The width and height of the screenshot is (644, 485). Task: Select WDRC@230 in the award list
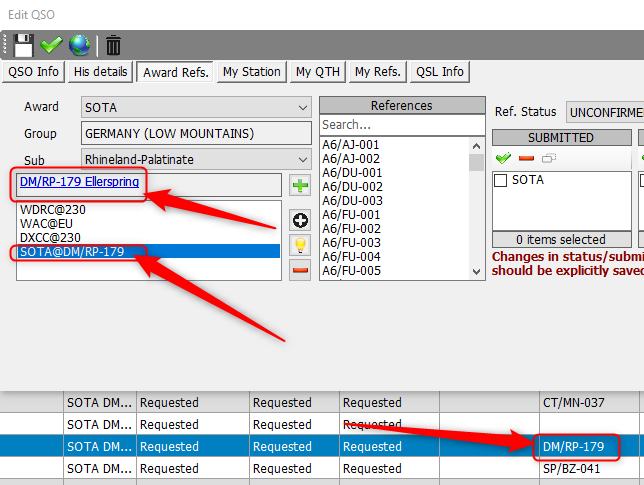tap(149, 210)
